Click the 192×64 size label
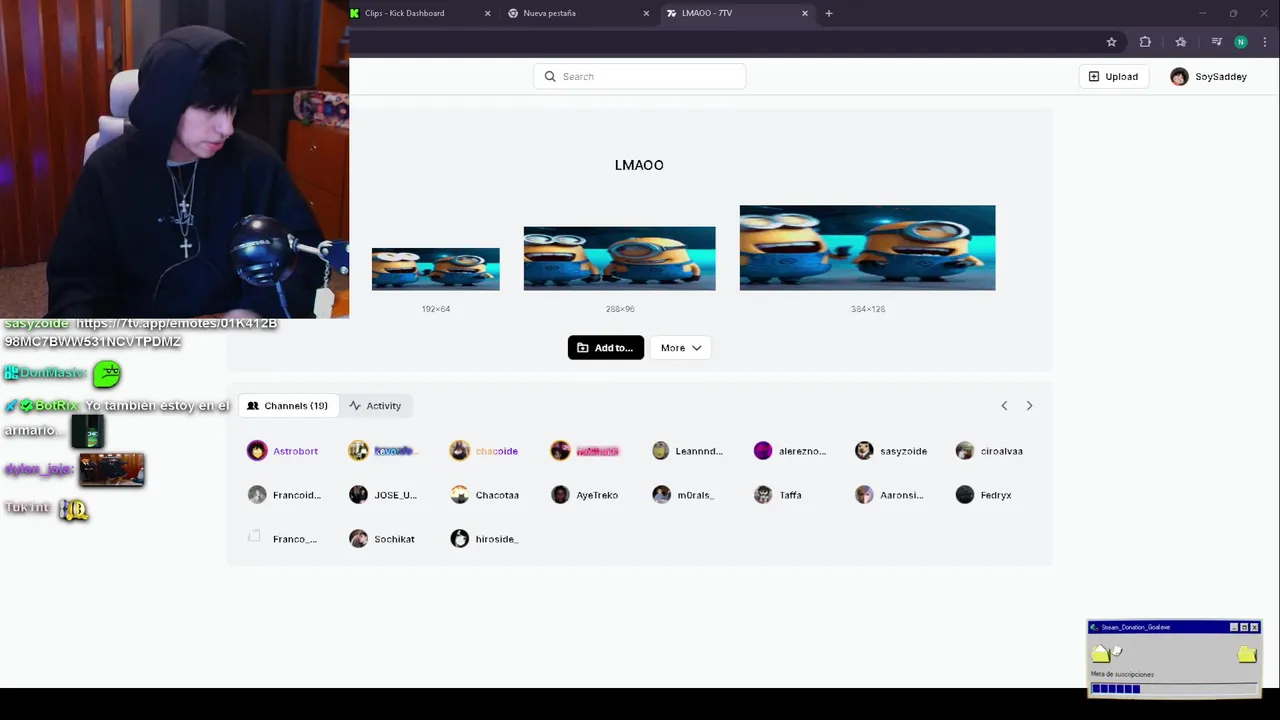Screen dimensions: 1280x720 tap(436, 309)
